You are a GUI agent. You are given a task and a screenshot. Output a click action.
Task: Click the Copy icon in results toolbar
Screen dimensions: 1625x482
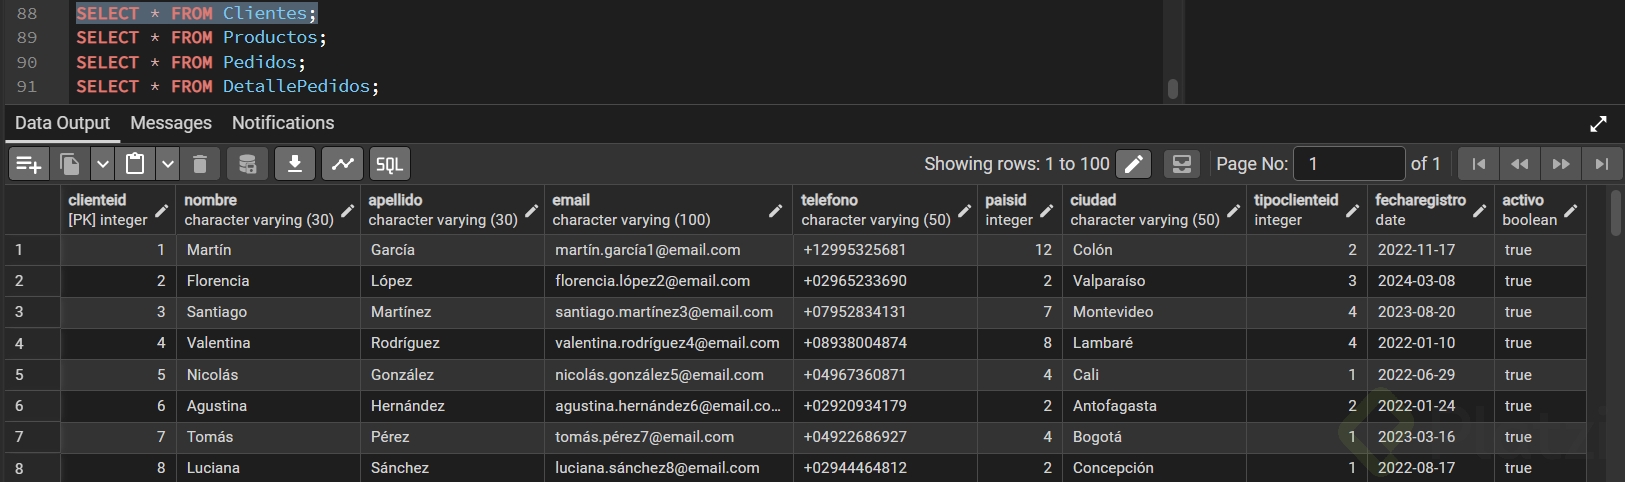[x=70, y=164]
